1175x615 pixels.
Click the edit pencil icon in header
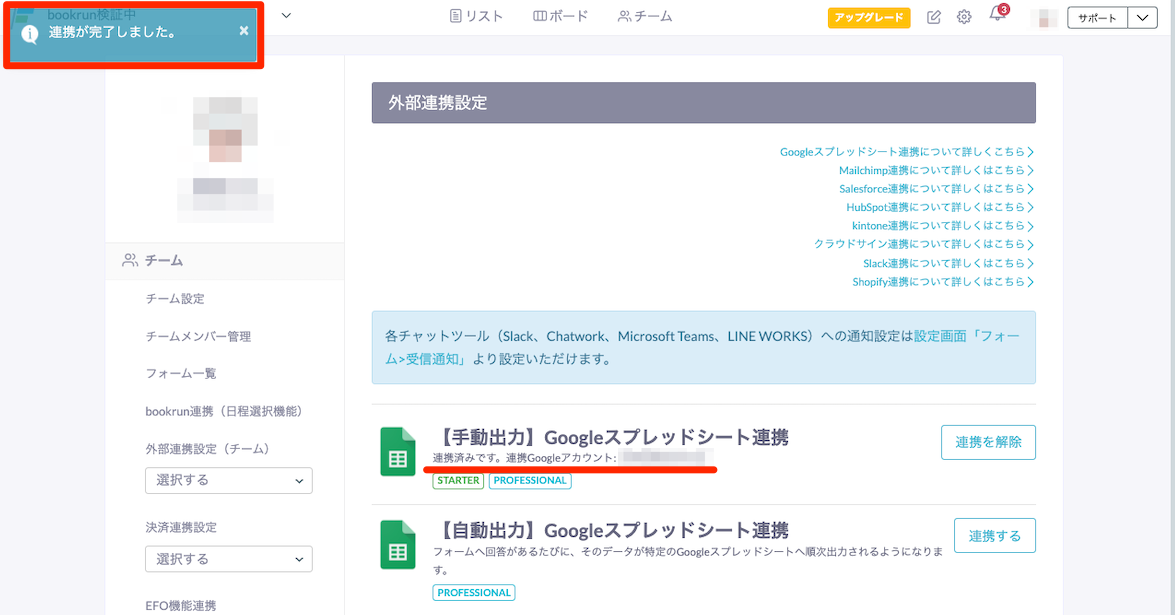pyautogui.click(x=934, y=17)
